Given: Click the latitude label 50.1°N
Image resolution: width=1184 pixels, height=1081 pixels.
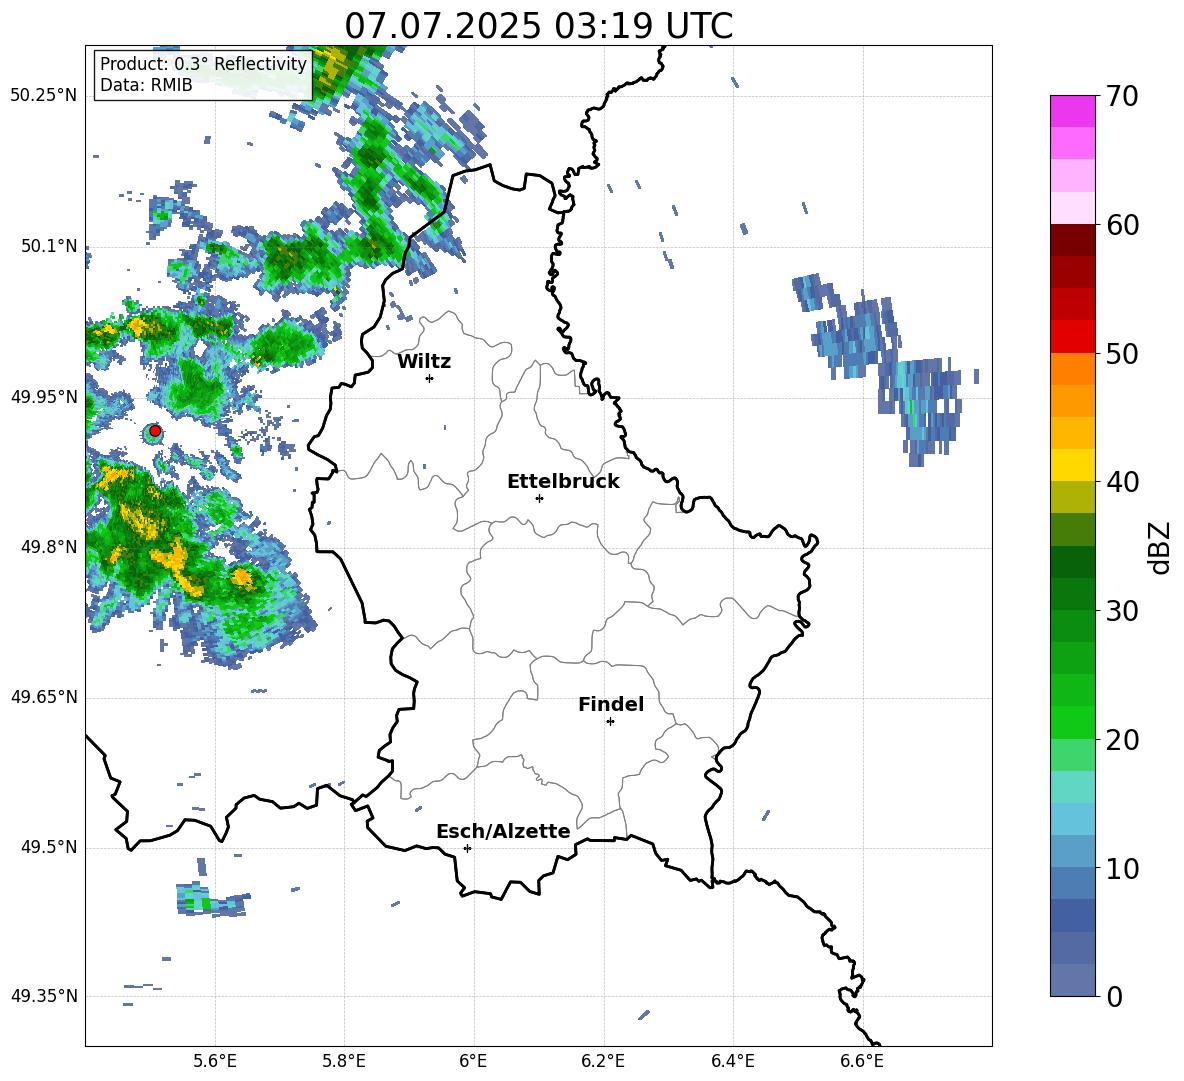Looking at the screenshot, I should (x=50, y=246).
